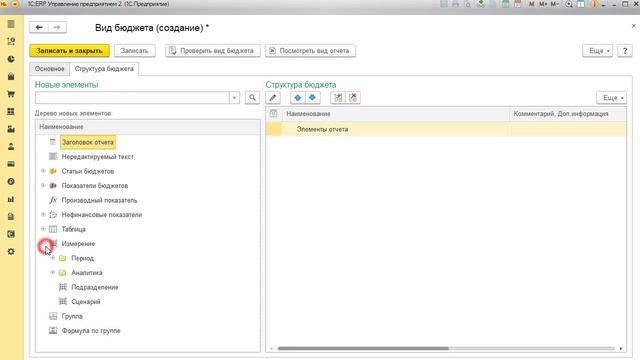Open the warehouse grid section in sidebar

coord(11,111)
